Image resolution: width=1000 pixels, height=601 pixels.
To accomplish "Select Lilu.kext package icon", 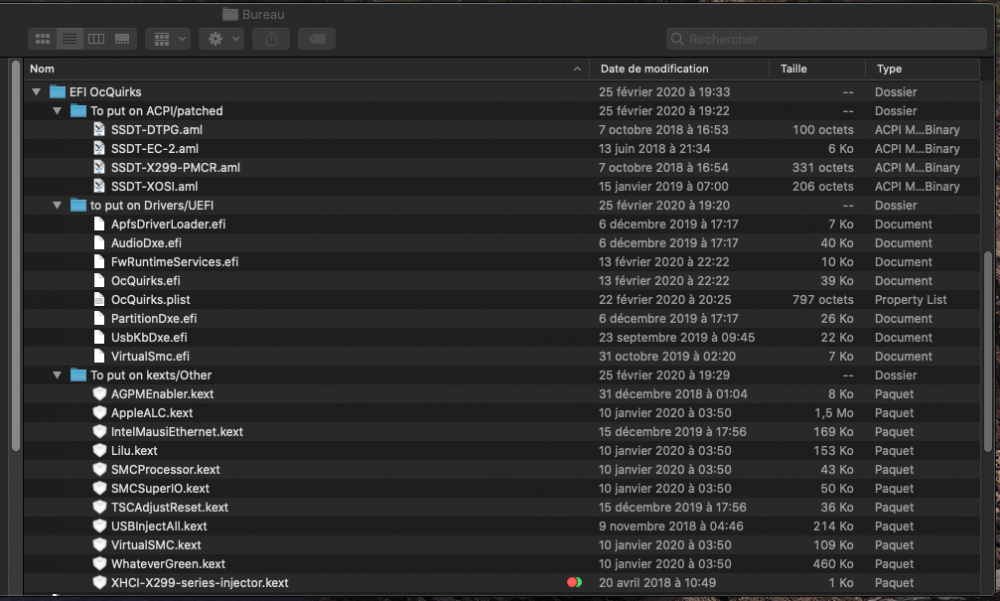I will point(99,450).
